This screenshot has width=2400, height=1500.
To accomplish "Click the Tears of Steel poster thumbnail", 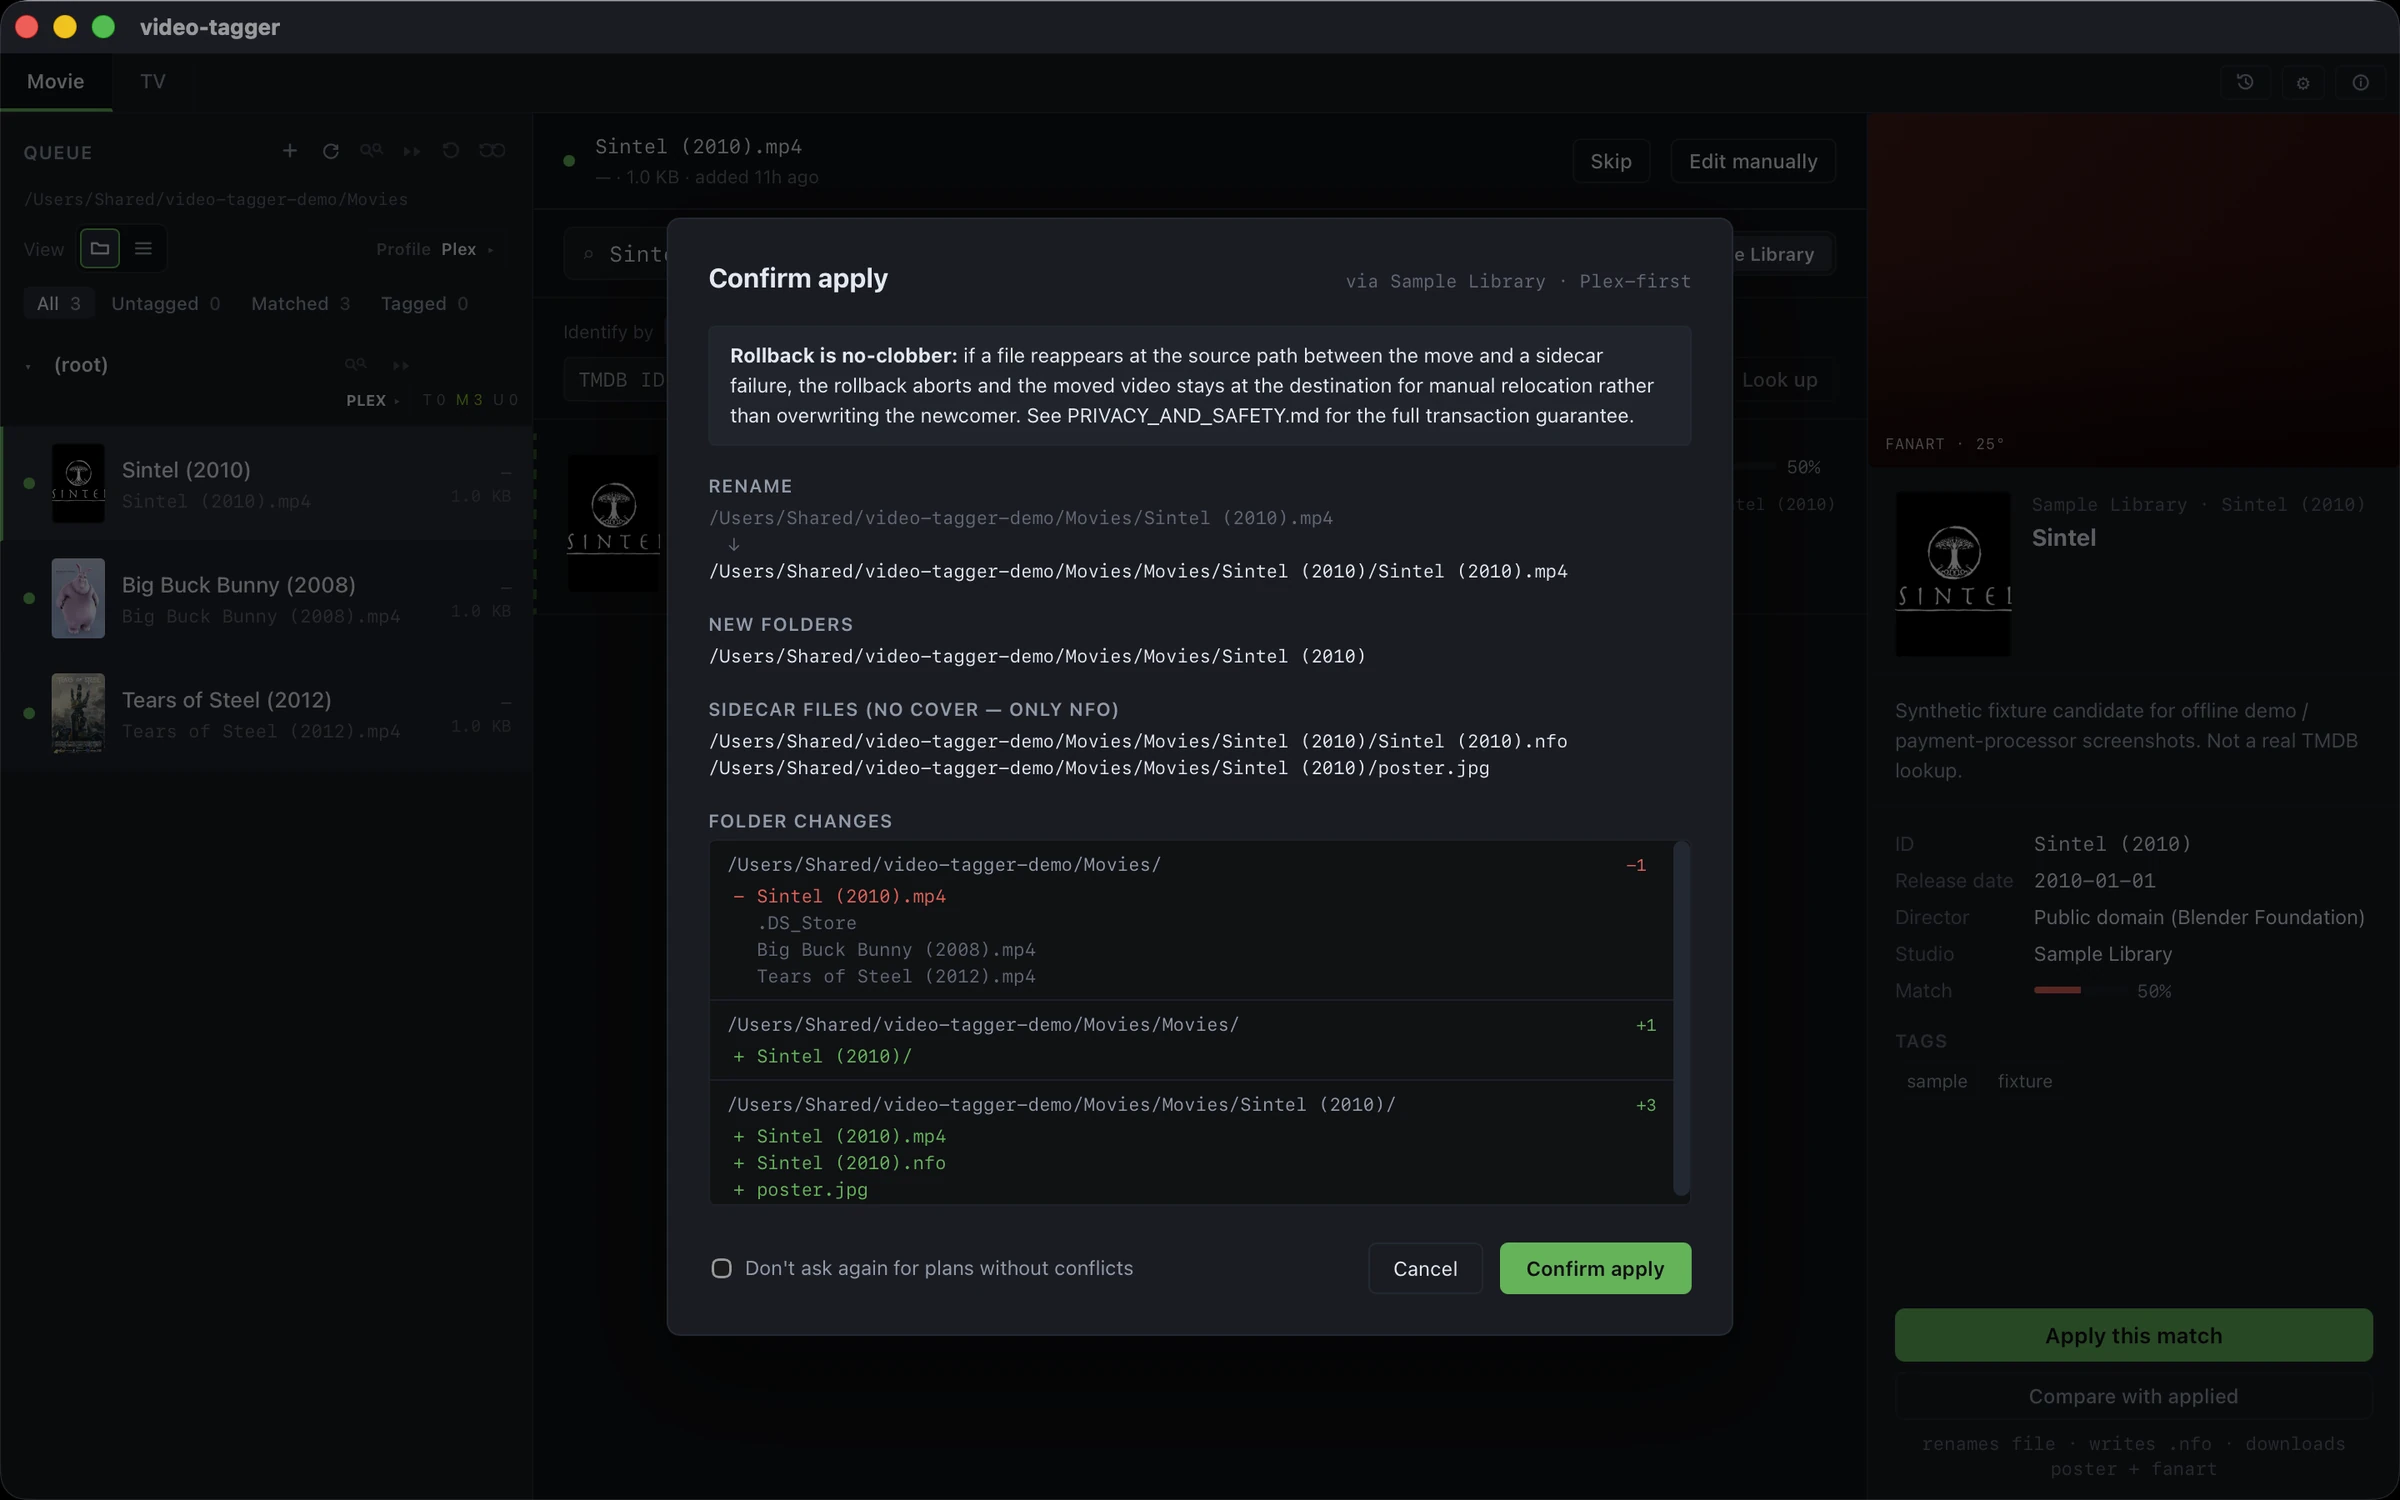I will click(x=78, y=713).
